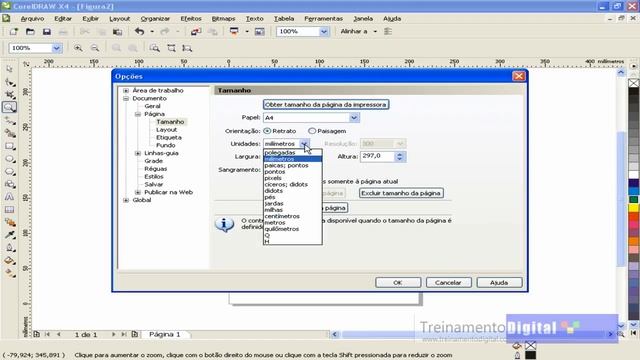Open the Editar menu
Image resolution: width=640 pixels, height=360 pixels.
63,19
